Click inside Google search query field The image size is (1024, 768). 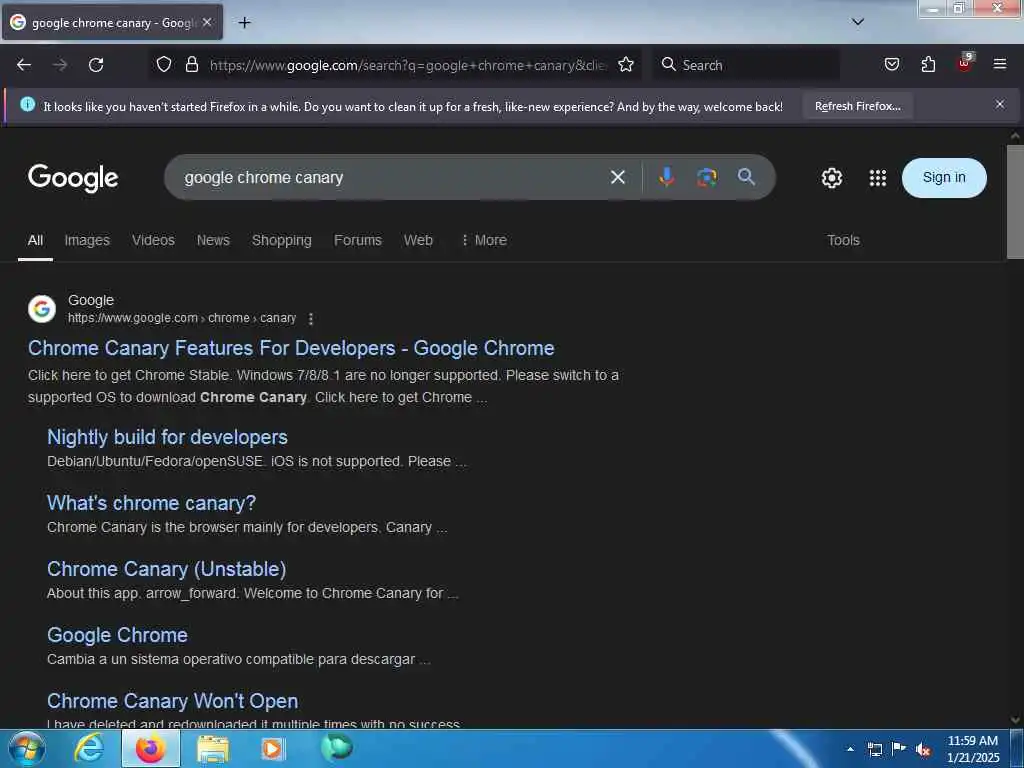click(392, 177)
